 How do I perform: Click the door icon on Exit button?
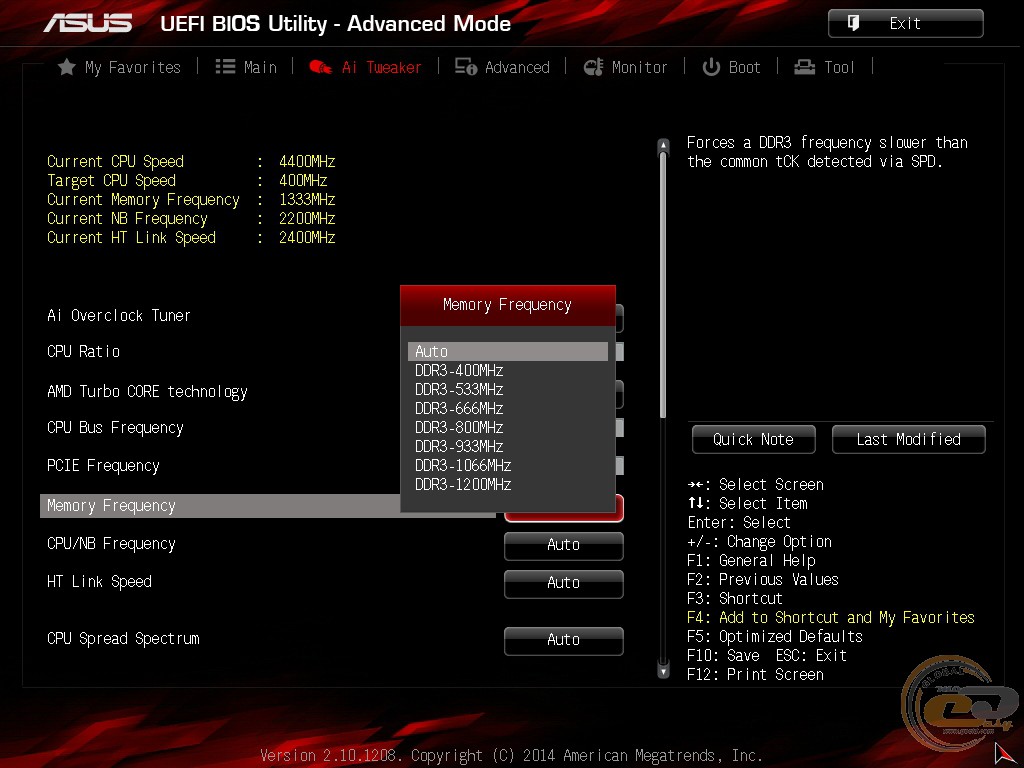pos(854,24)
